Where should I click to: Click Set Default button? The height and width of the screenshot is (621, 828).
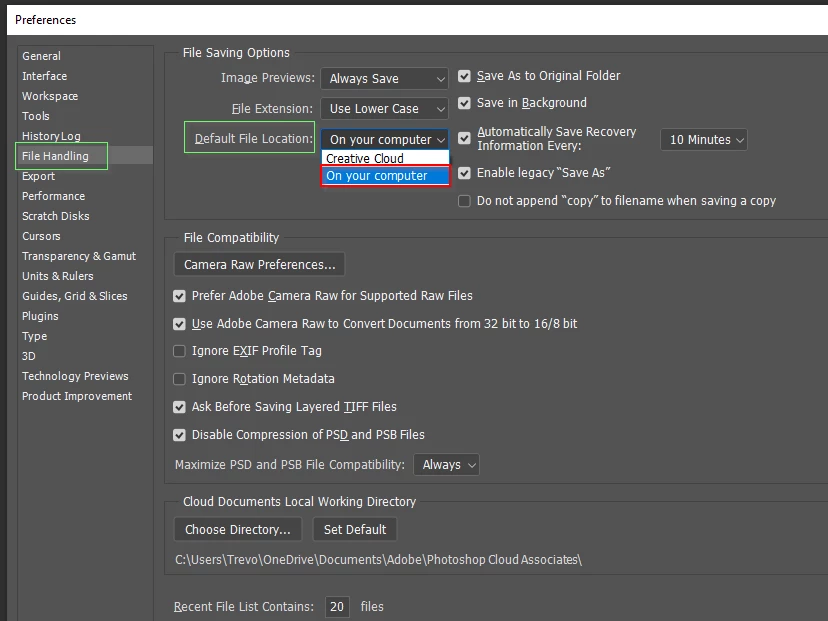(x=355, y=530)
